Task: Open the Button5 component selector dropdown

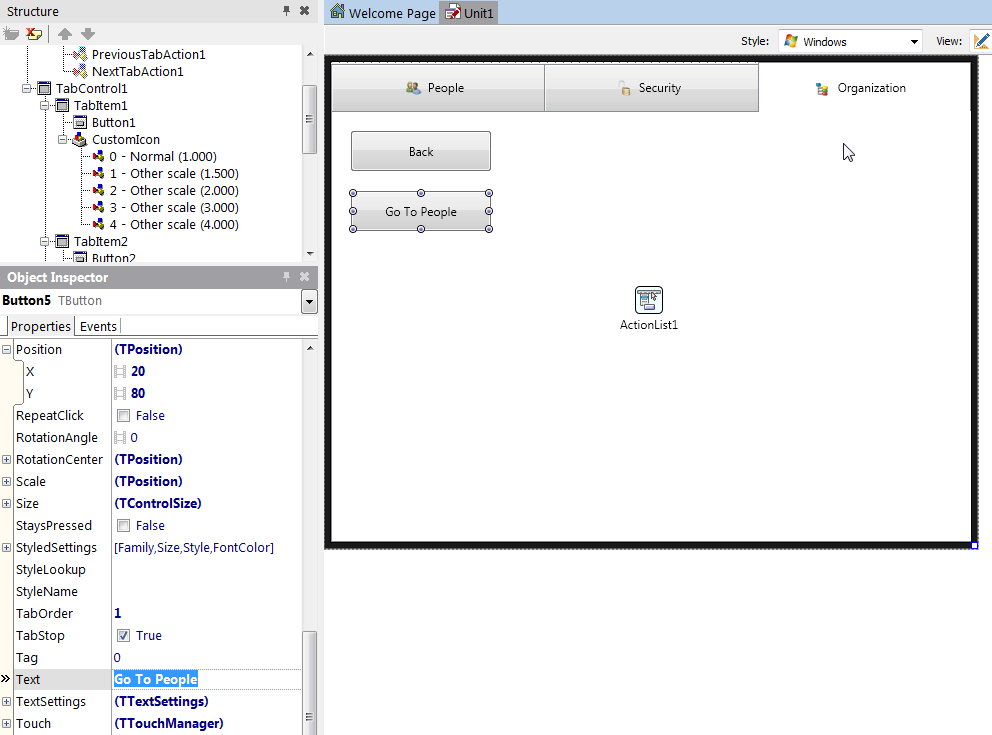Action: click(309, 301)
